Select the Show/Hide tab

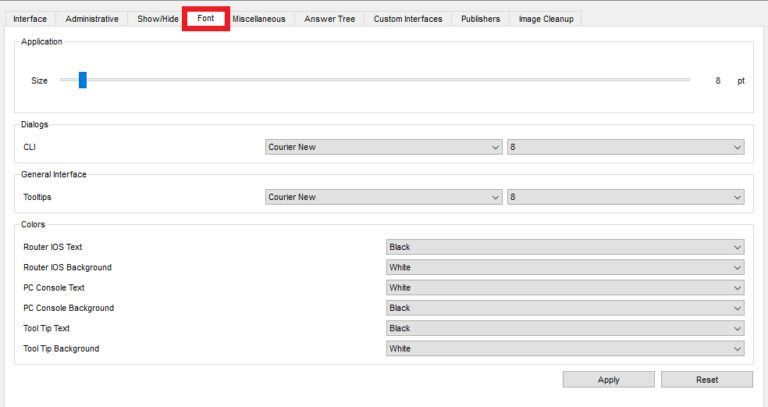click(x=157, y=19)
